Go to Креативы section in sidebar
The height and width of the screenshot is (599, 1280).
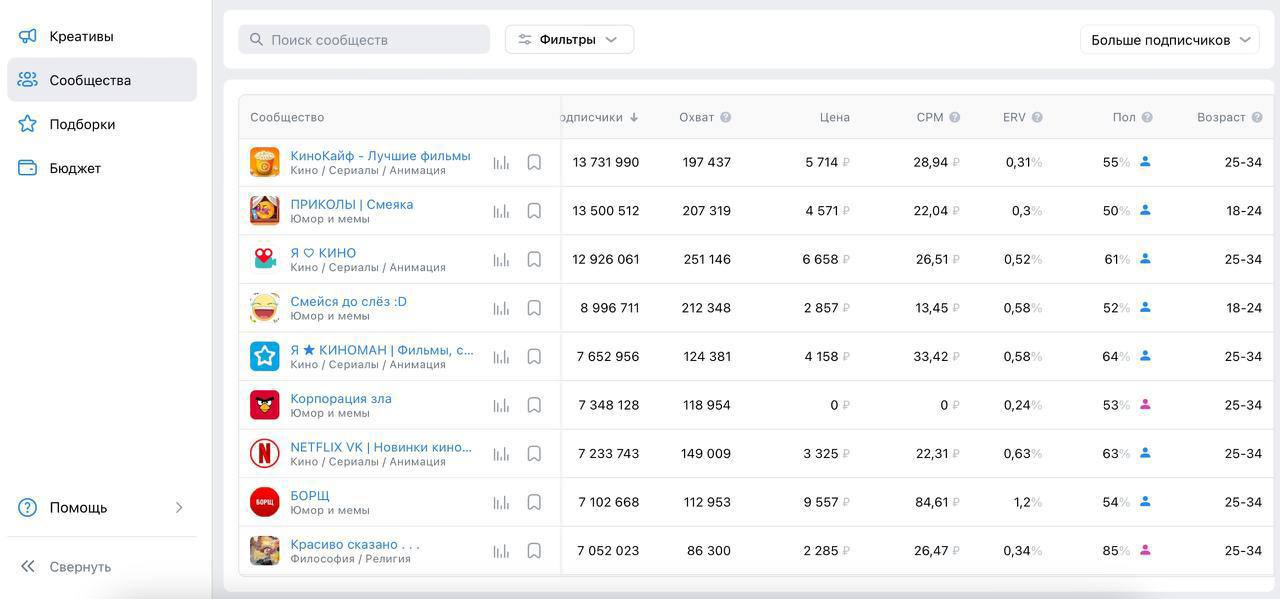[81, 36]
